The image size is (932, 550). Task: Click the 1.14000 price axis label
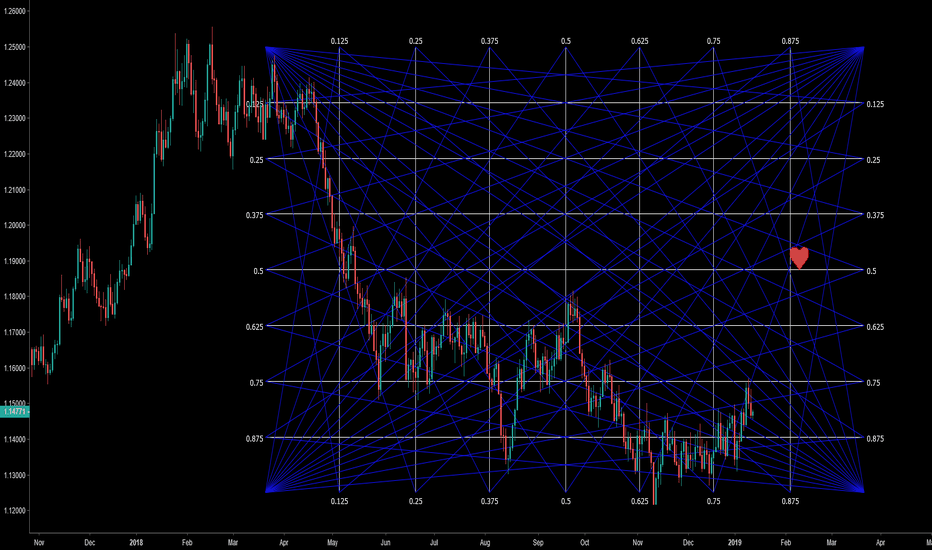[x=14, y=439]
